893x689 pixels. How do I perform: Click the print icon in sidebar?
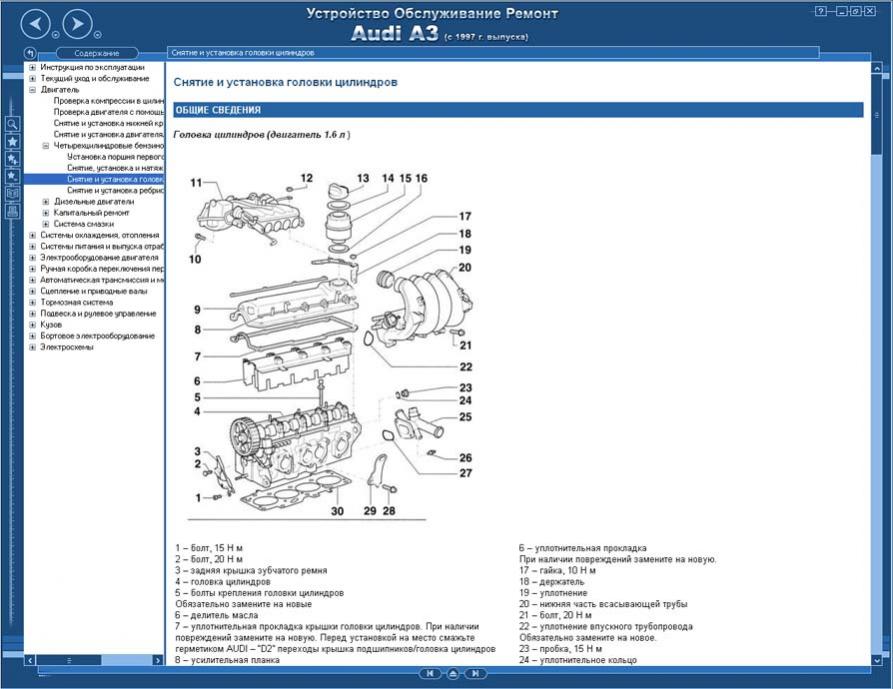point(13,211)
